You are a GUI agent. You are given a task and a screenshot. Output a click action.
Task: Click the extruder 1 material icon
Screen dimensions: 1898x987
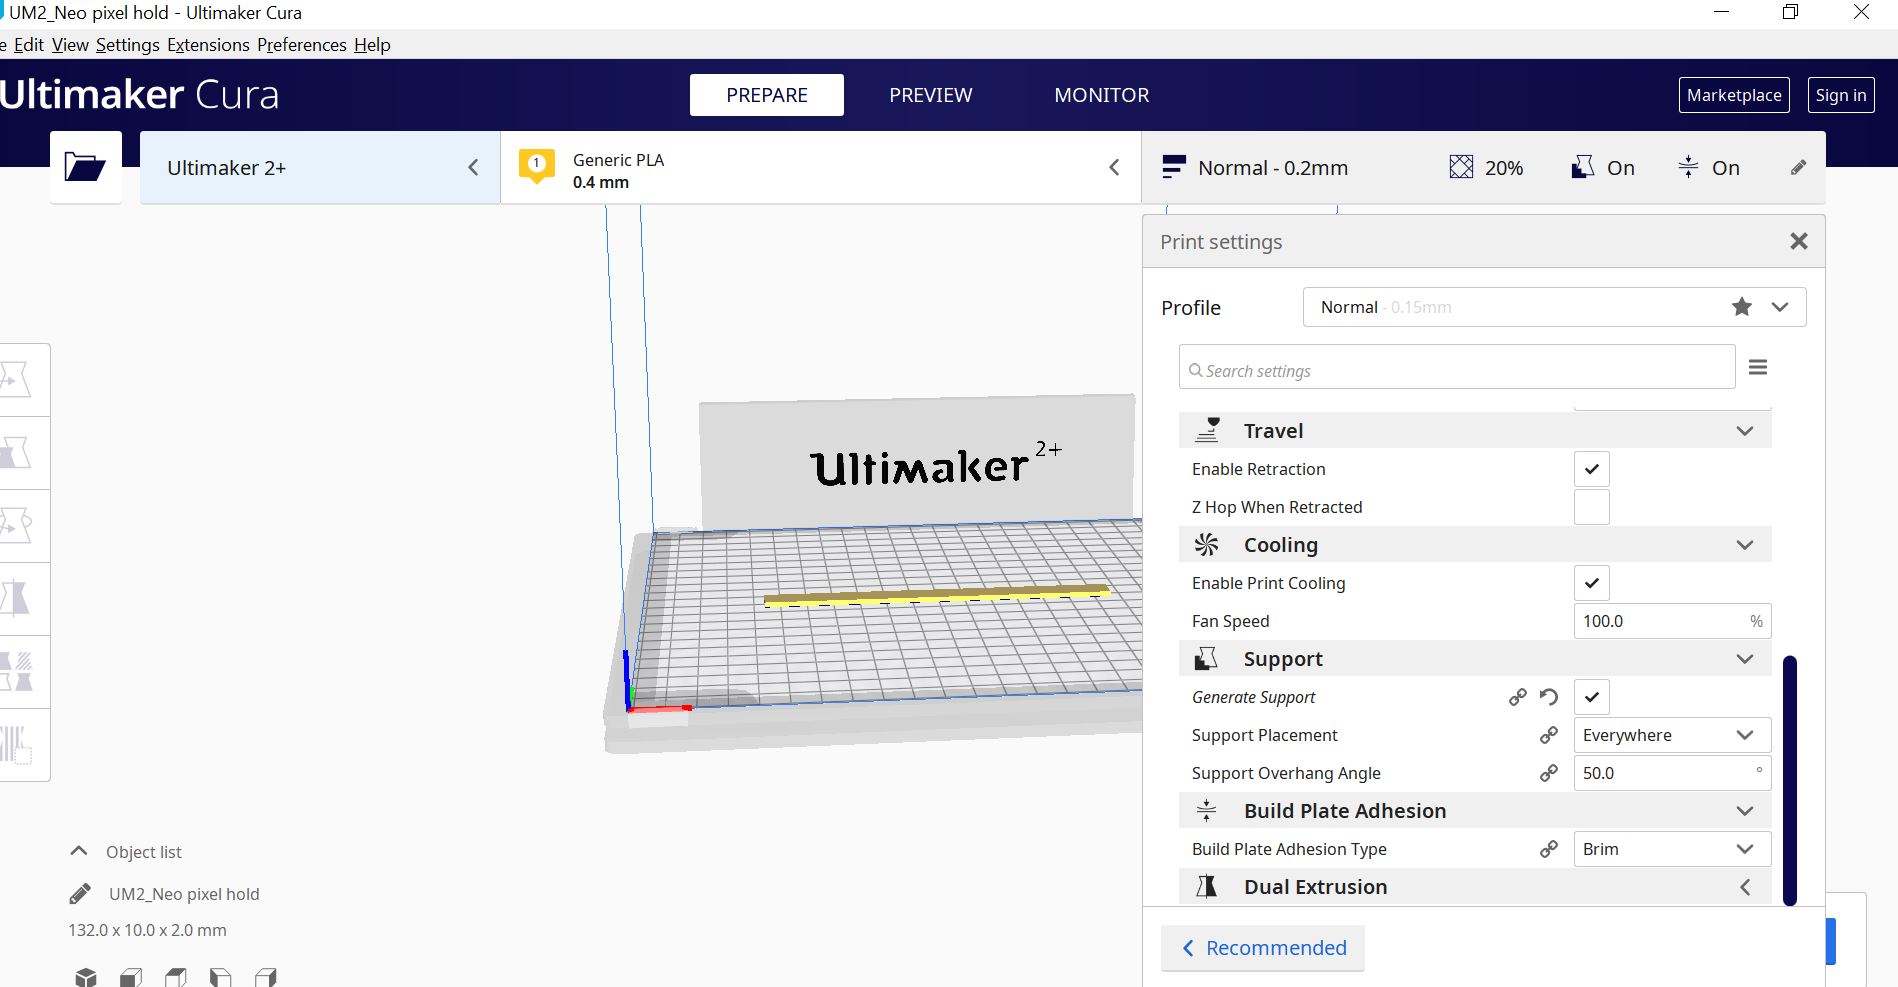pos(537,167)
